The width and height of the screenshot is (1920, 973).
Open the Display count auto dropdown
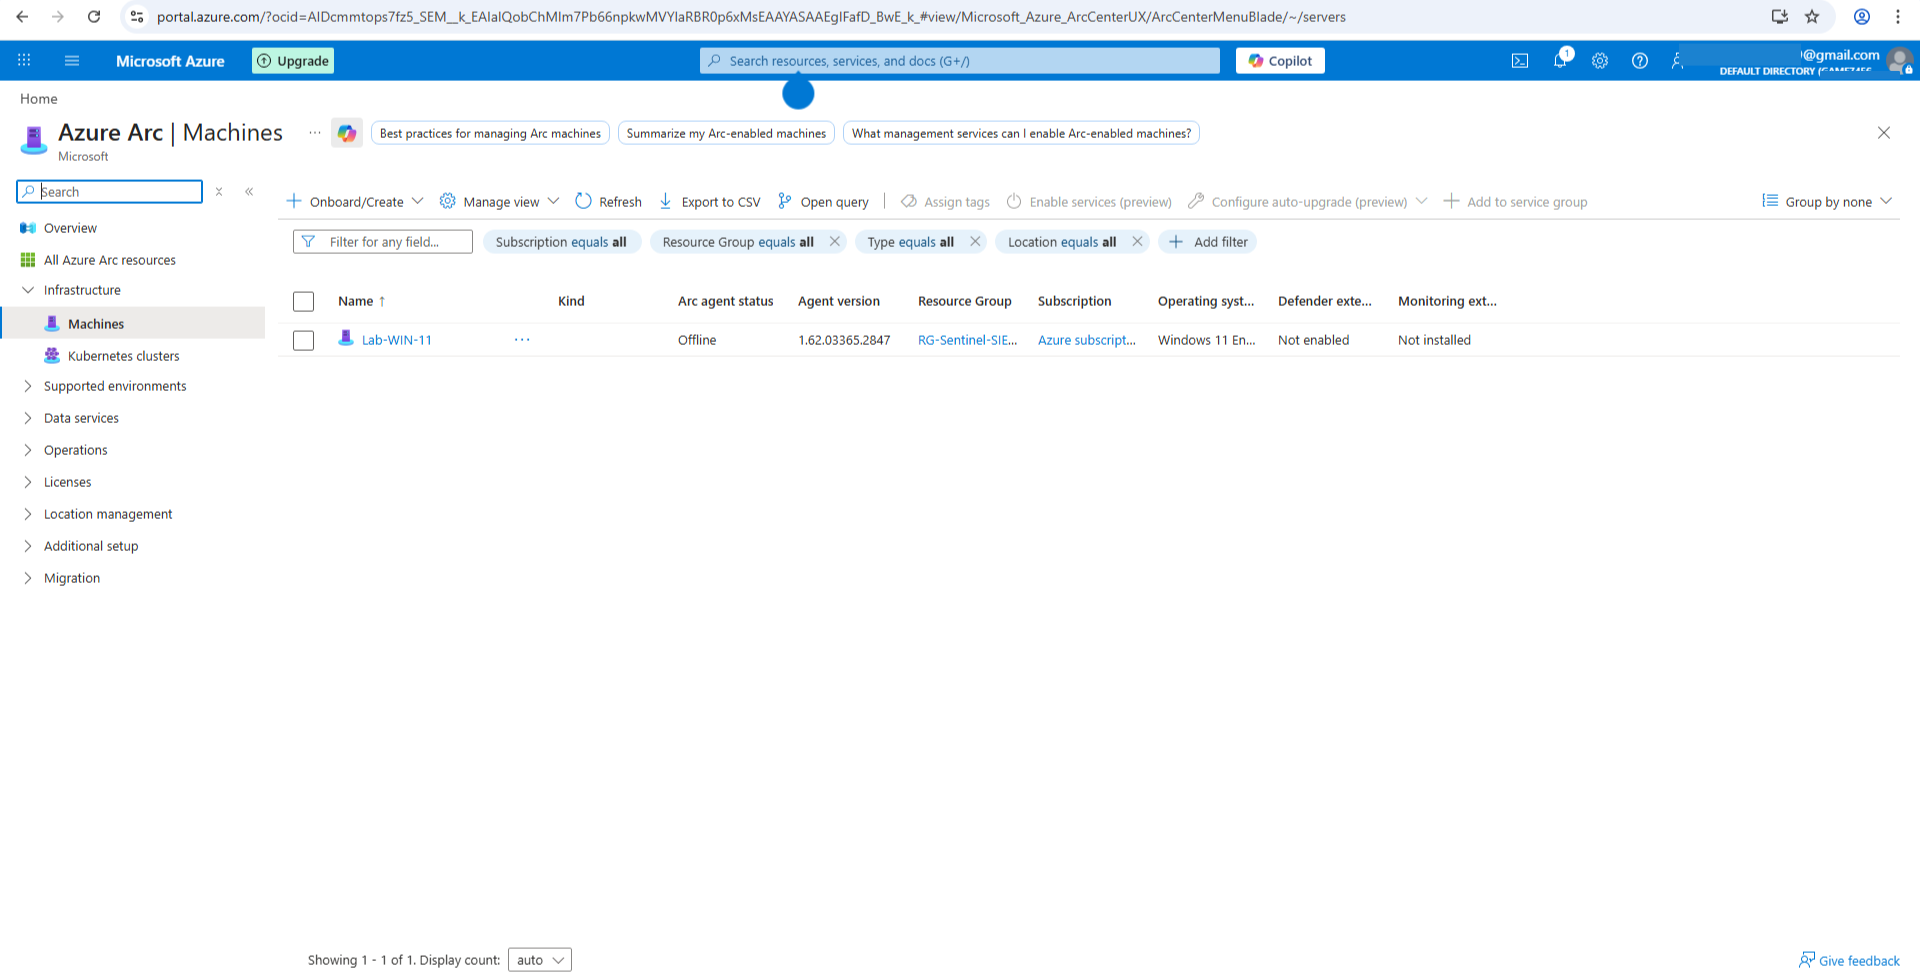[x=540, y=960]
